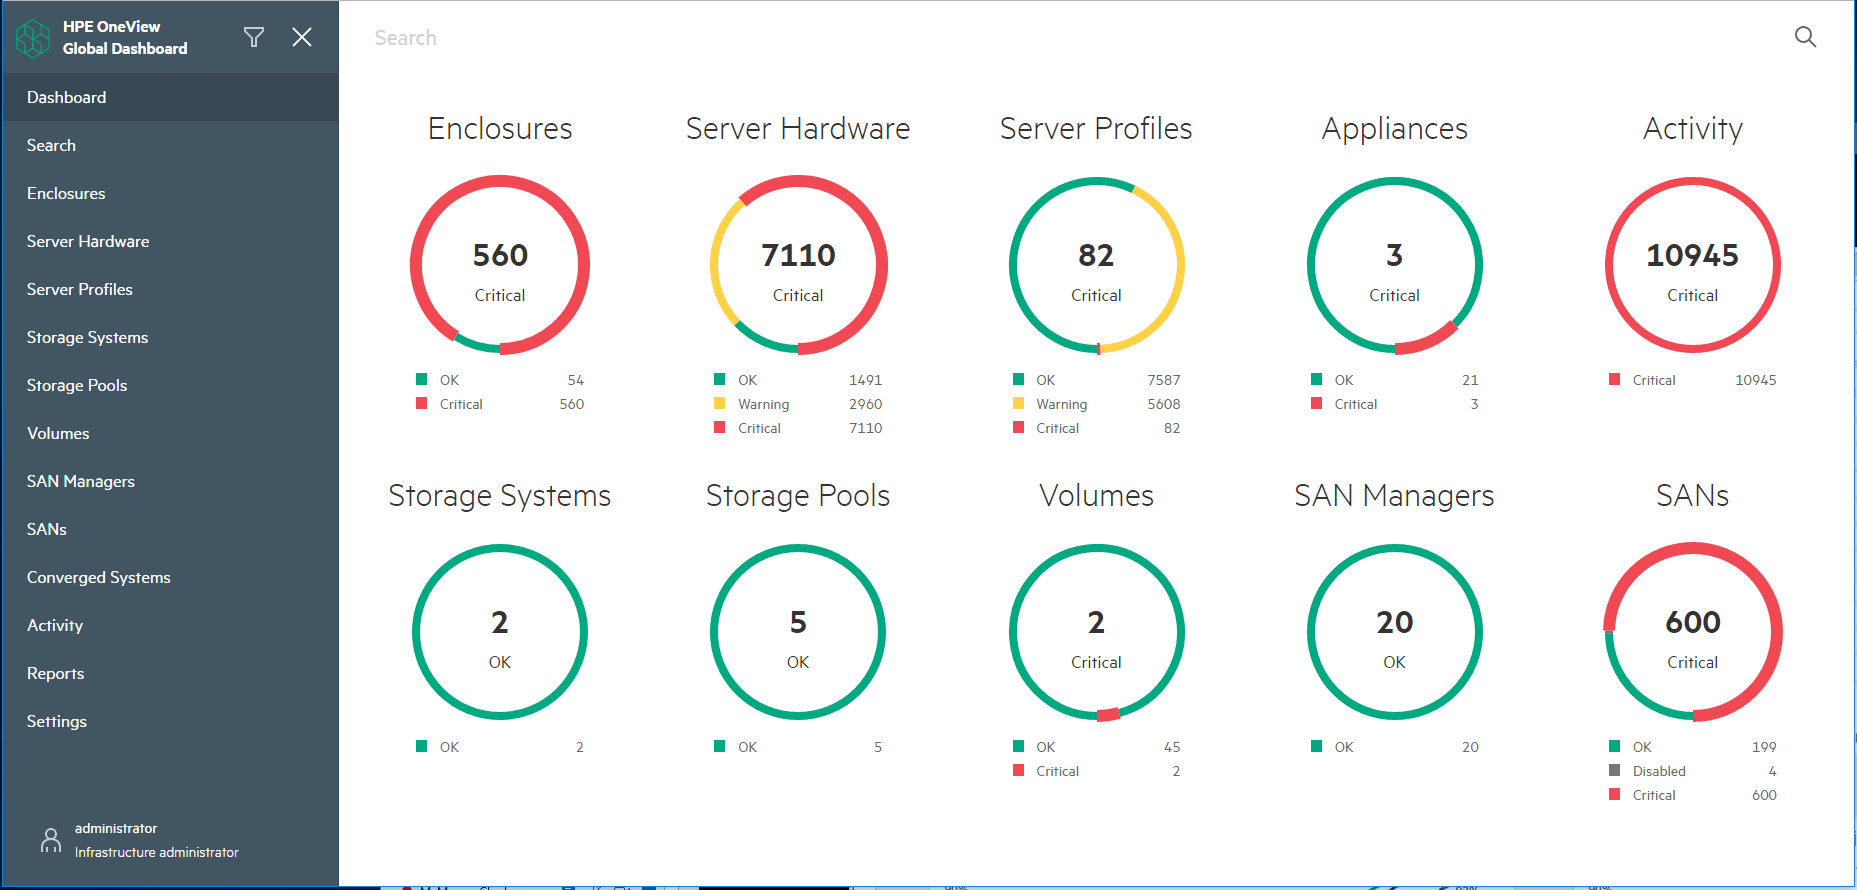The height and width of the screenshot is (890, 1857).
Task: Click the Appliances panel heading
Action: [1395, 130]
